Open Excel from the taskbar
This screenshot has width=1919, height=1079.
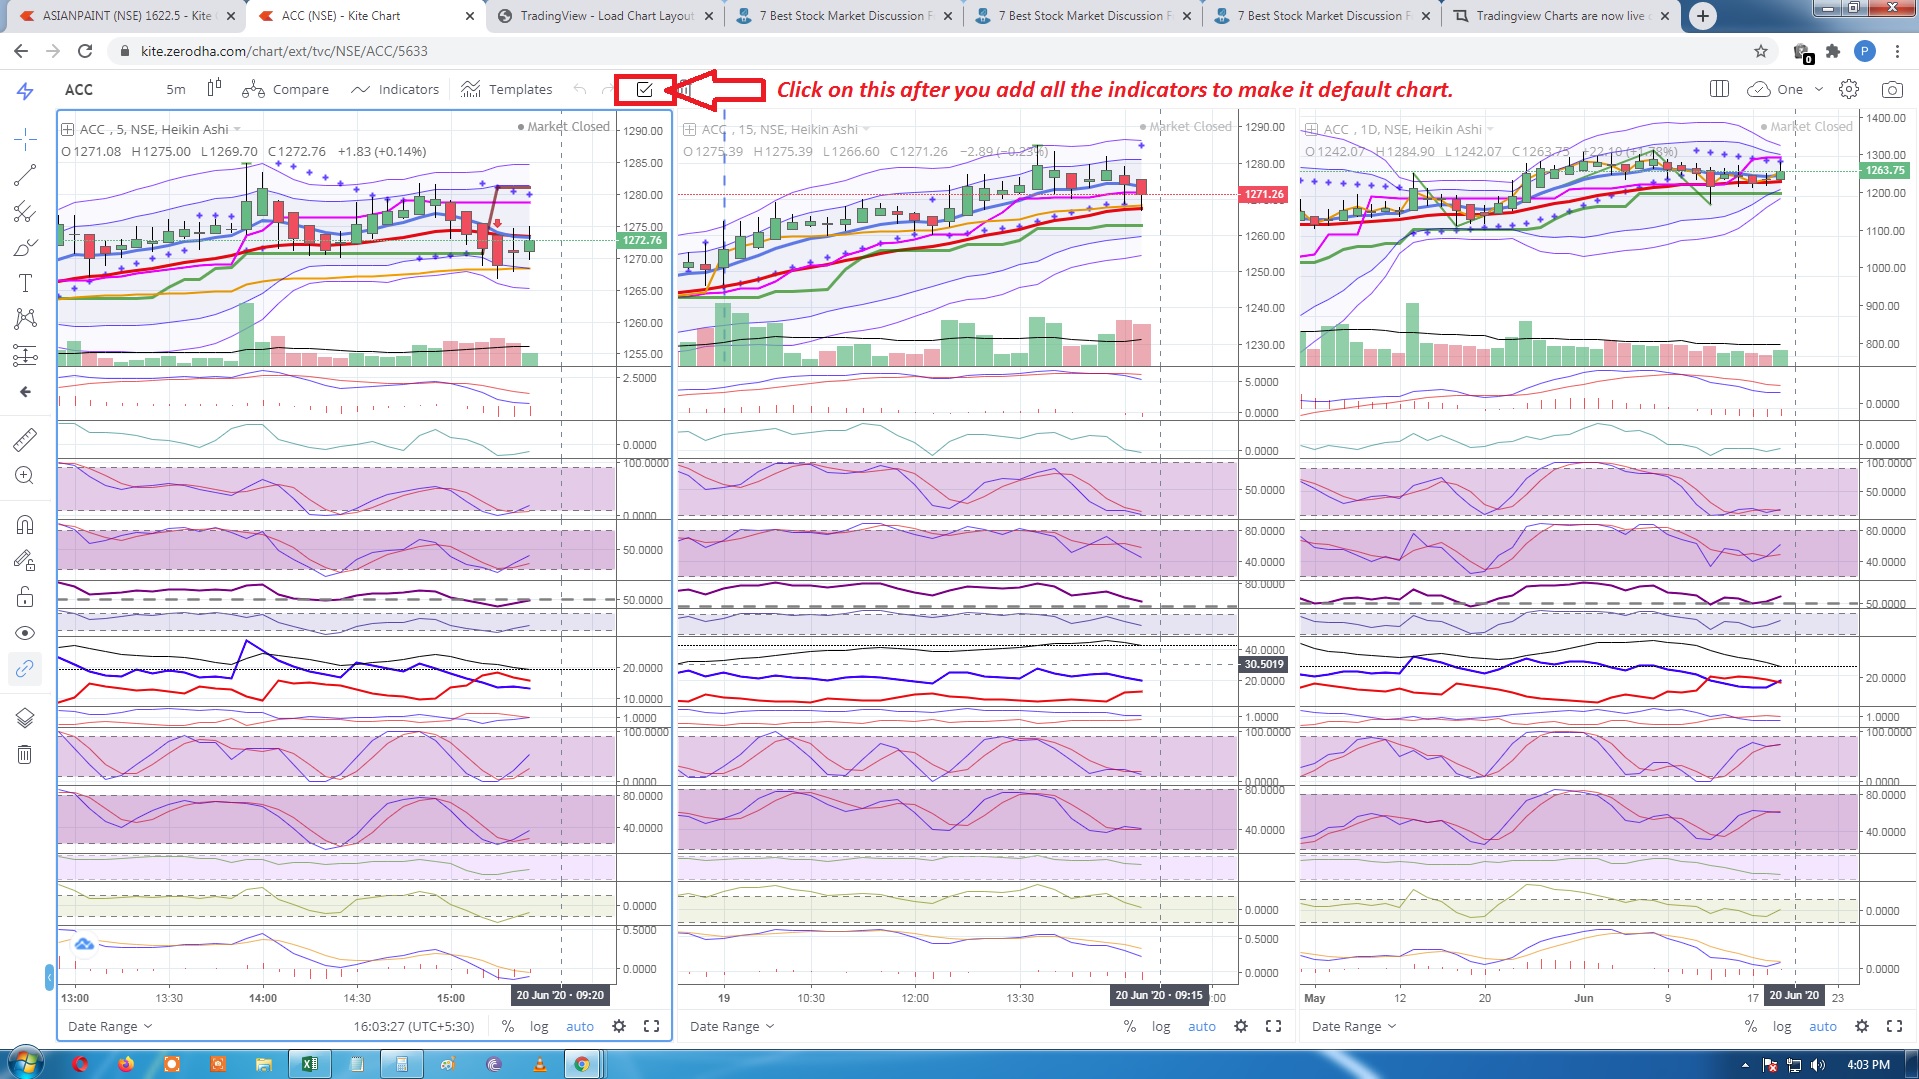309,1064
